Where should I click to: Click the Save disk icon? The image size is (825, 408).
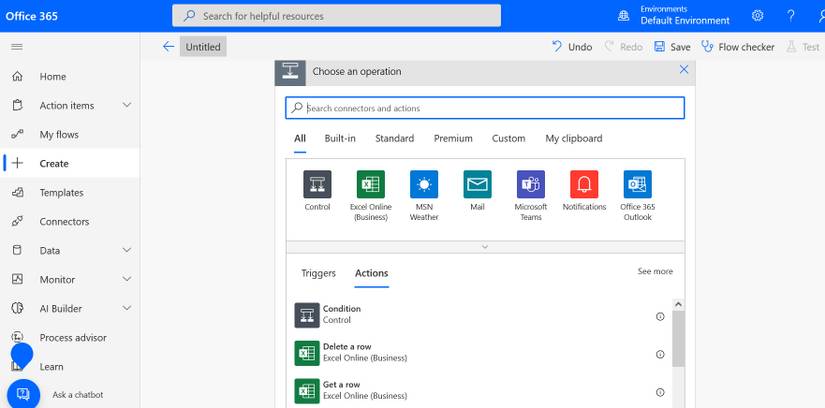click(659, 47)
